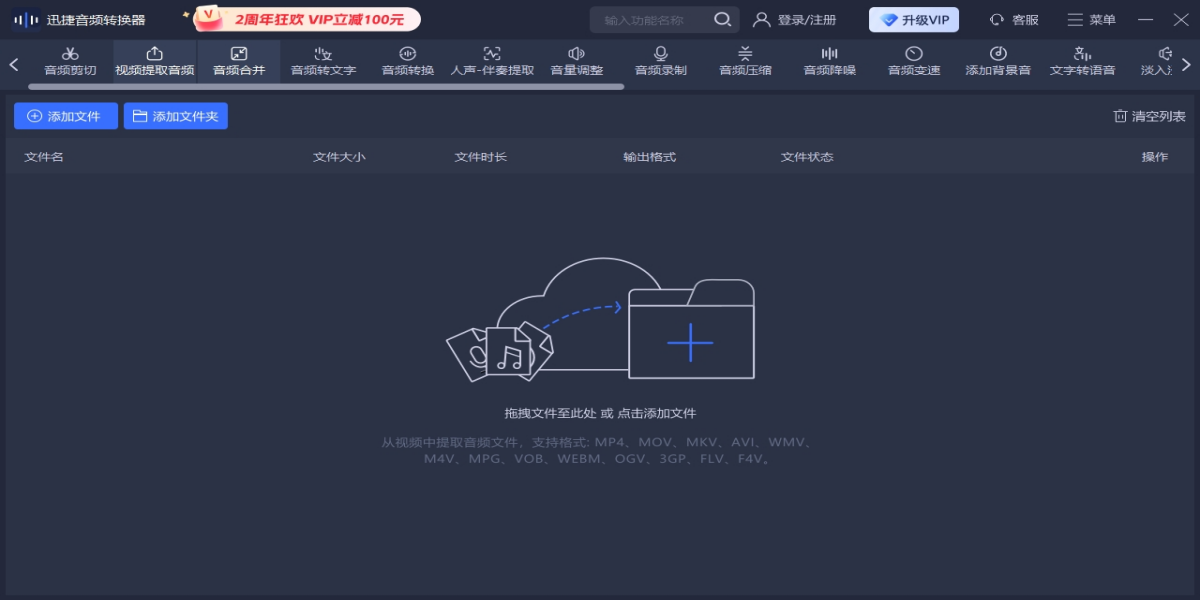1200x600 pixels.
Task: Open the 音量调整 volume adjustment tool
Action: click(x=577, y=61)
